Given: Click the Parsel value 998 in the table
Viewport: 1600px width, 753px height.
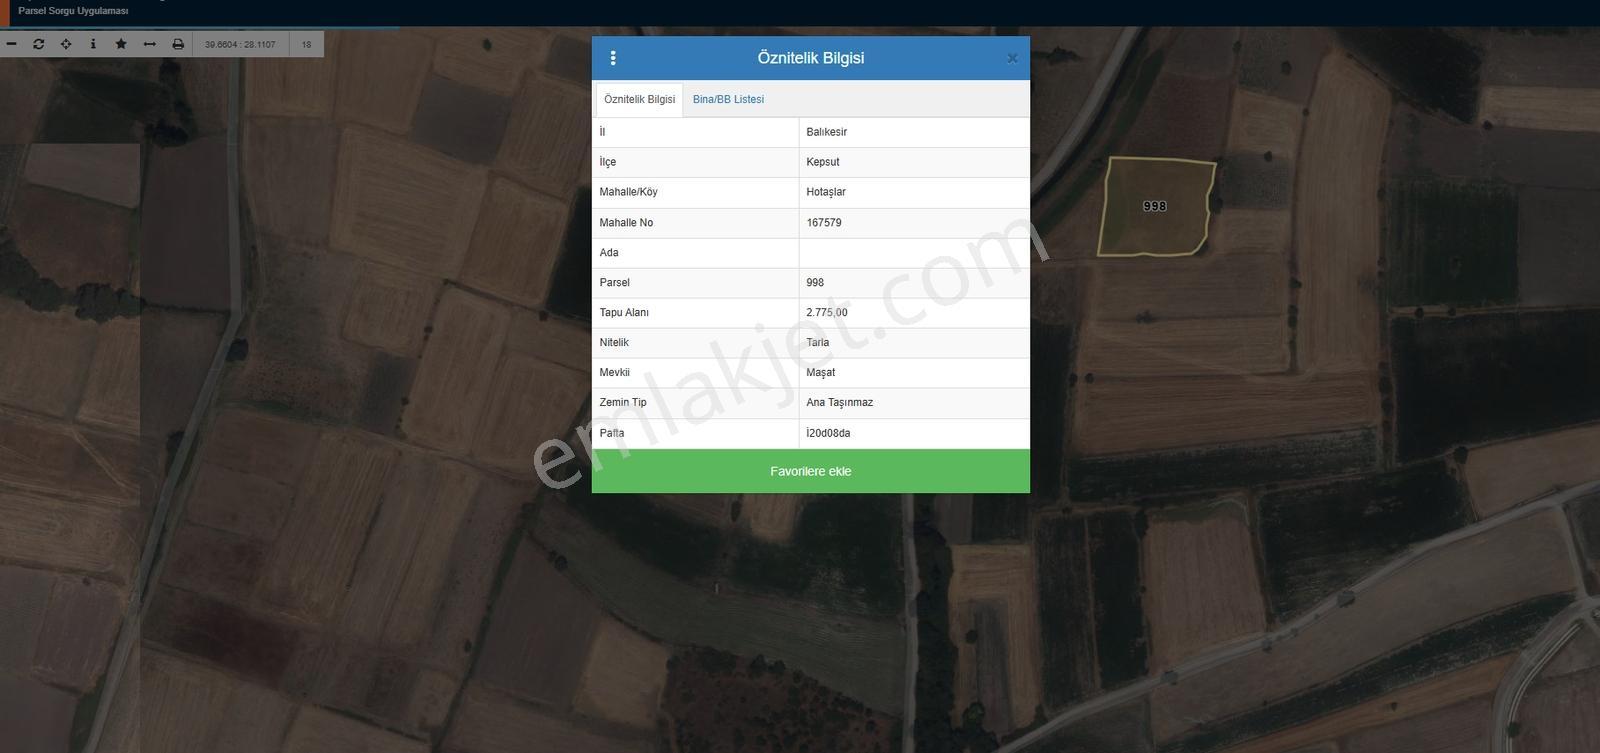Looking at the screenshot, I should tap(815, 283).
